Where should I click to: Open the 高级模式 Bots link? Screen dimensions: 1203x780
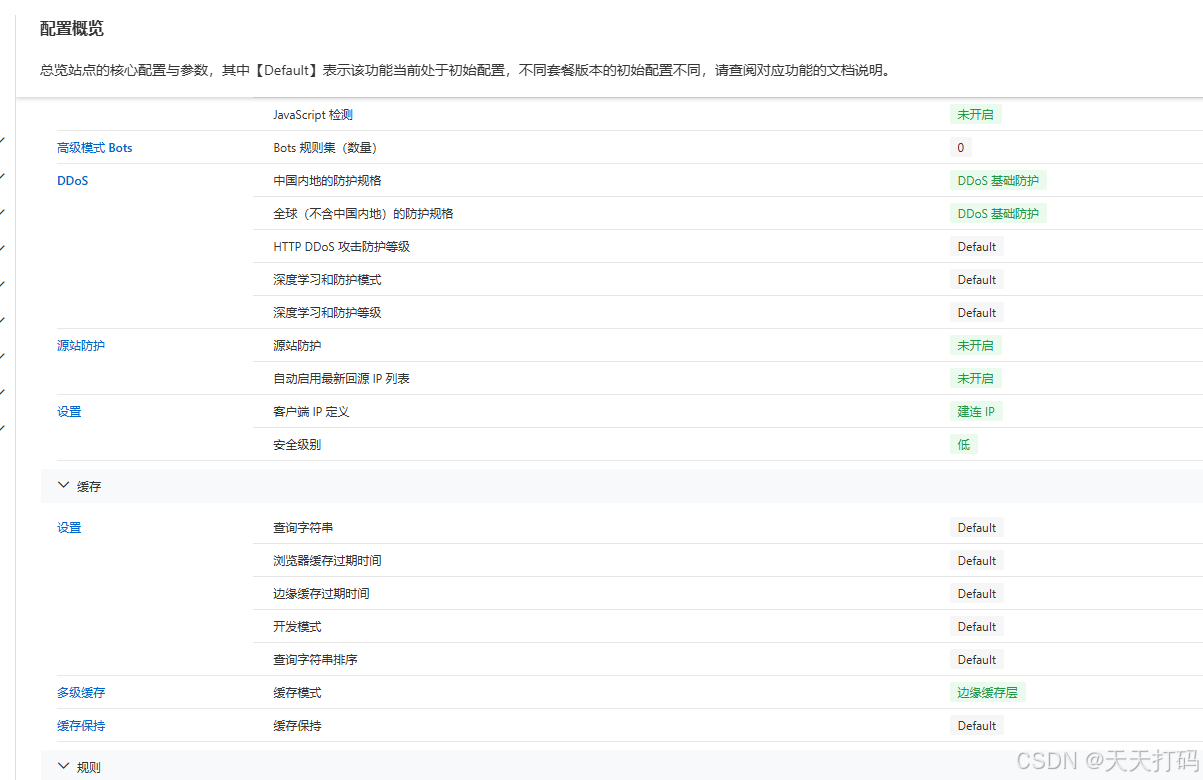(95, 148)
